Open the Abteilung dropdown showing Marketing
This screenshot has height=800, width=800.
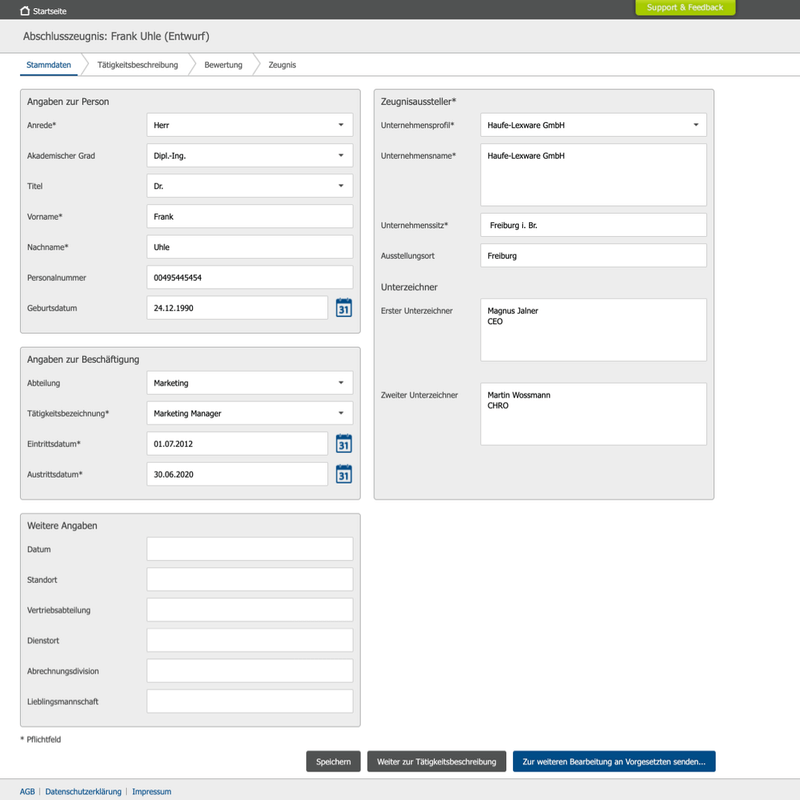point(249,382)
